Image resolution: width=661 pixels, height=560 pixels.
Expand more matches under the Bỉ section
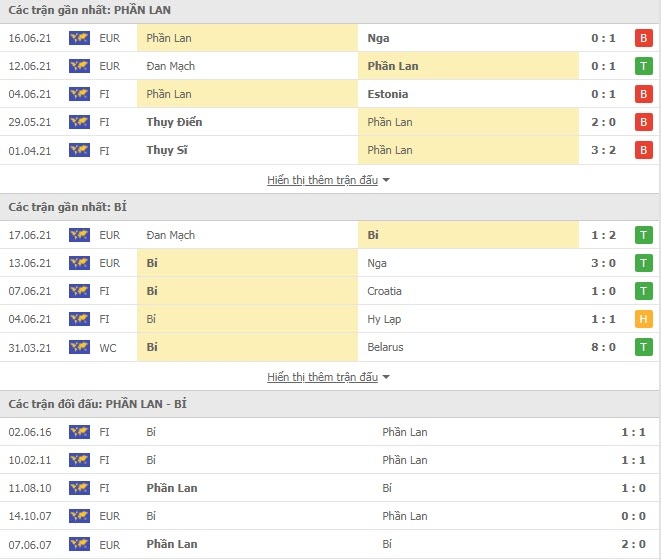(322, 377)
